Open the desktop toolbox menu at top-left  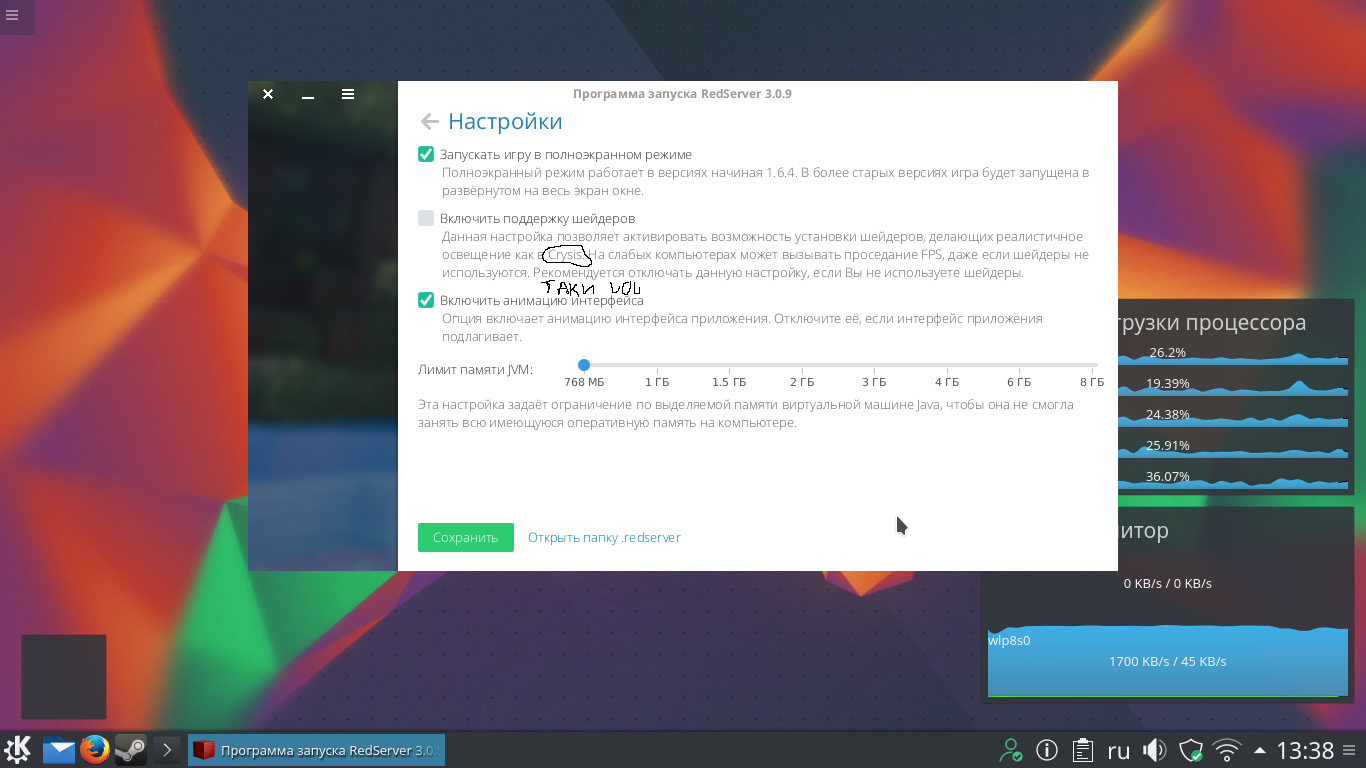pyautogui.click(x=12, y=15)
